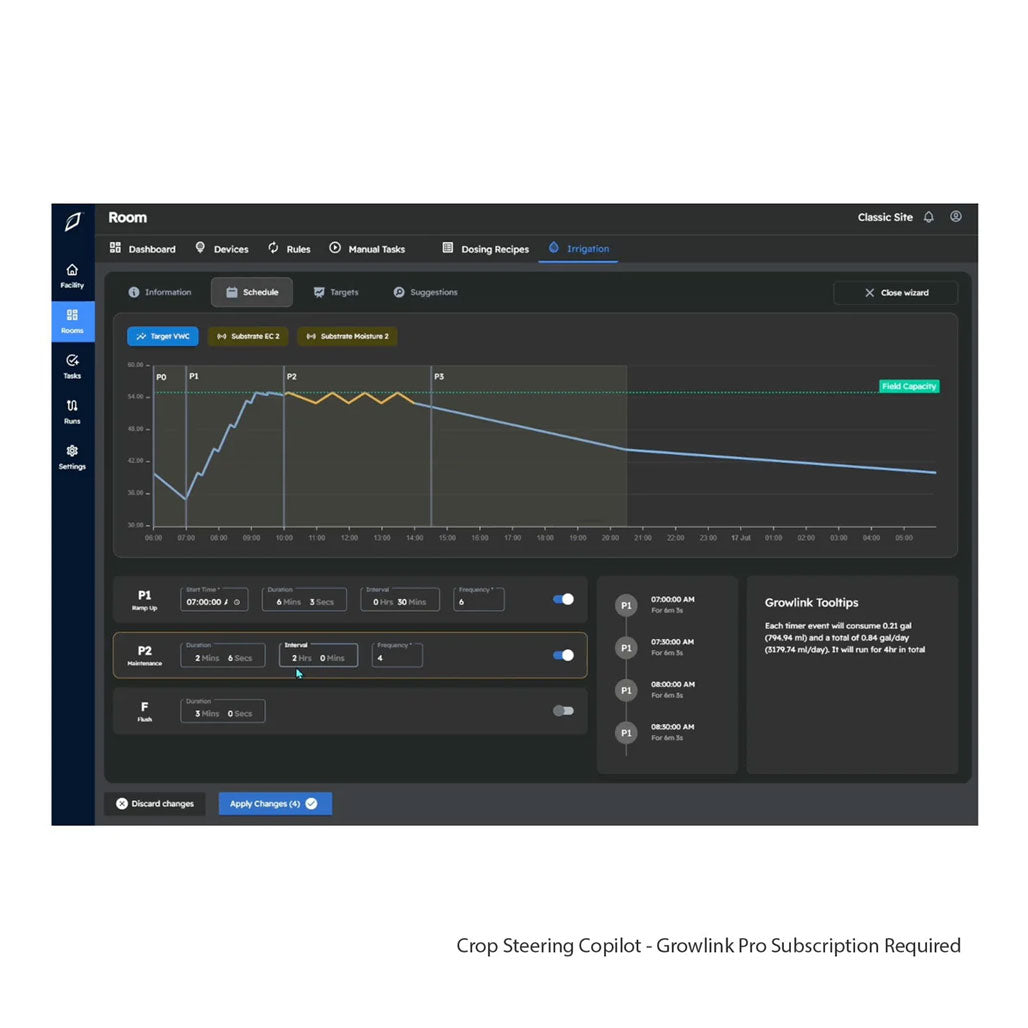Switch to the Dosing Recipes tab
The height and width of the screenshot is (1028, 1028).
486,249
